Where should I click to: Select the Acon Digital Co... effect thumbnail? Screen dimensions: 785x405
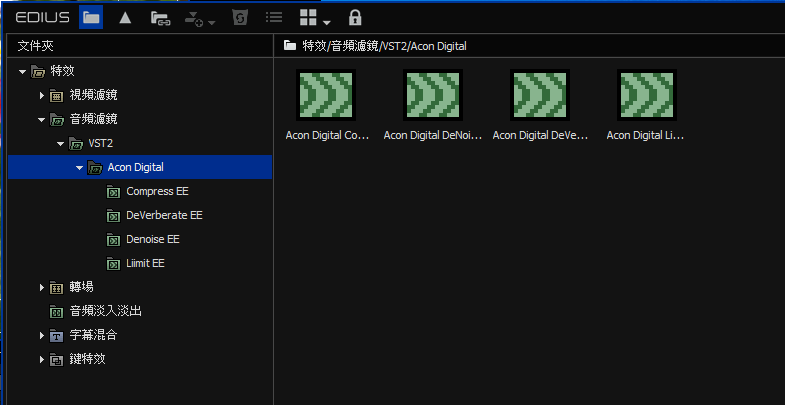tap(326, 95)
